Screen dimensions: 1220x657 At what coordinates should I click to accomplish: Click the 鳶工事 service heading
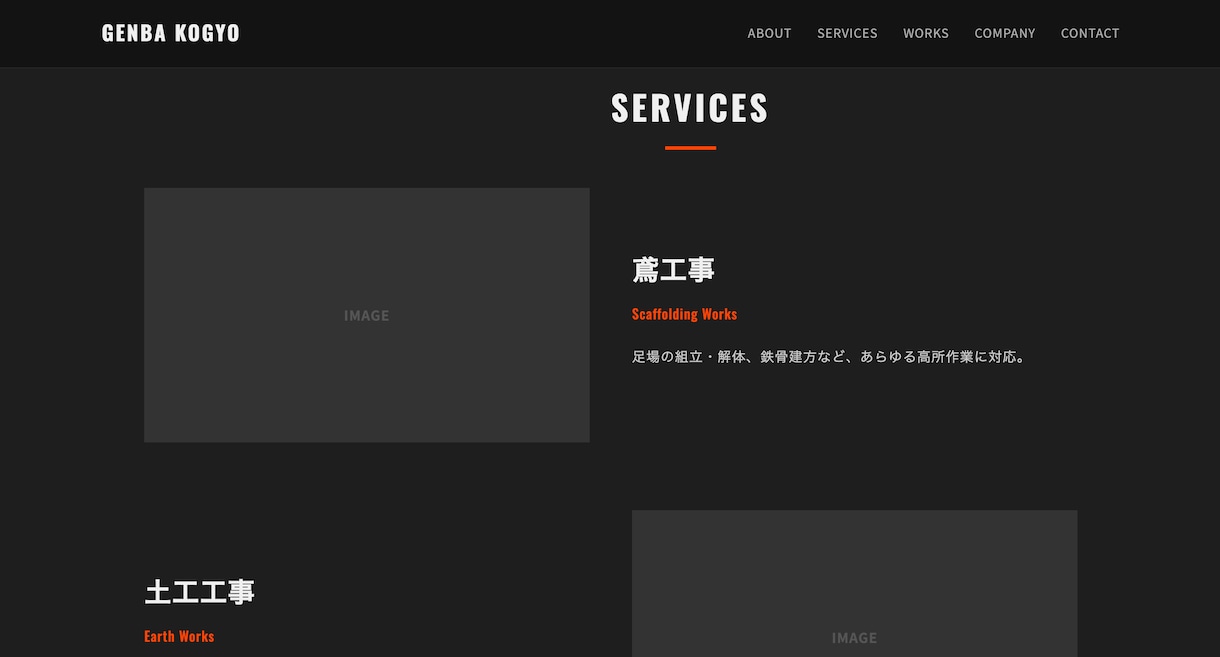tap(673, 270)
